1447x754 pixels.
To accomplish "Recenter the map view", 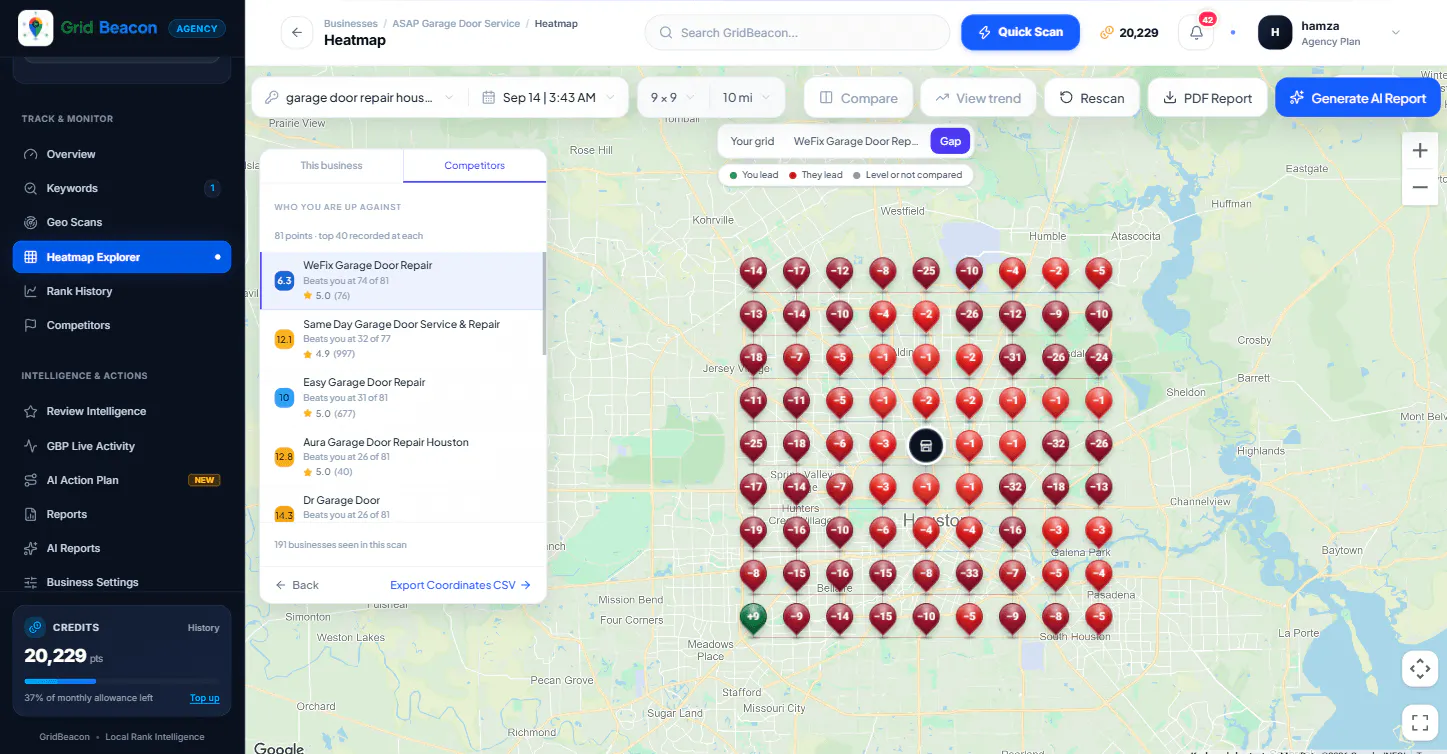I will click(1420, 669).
